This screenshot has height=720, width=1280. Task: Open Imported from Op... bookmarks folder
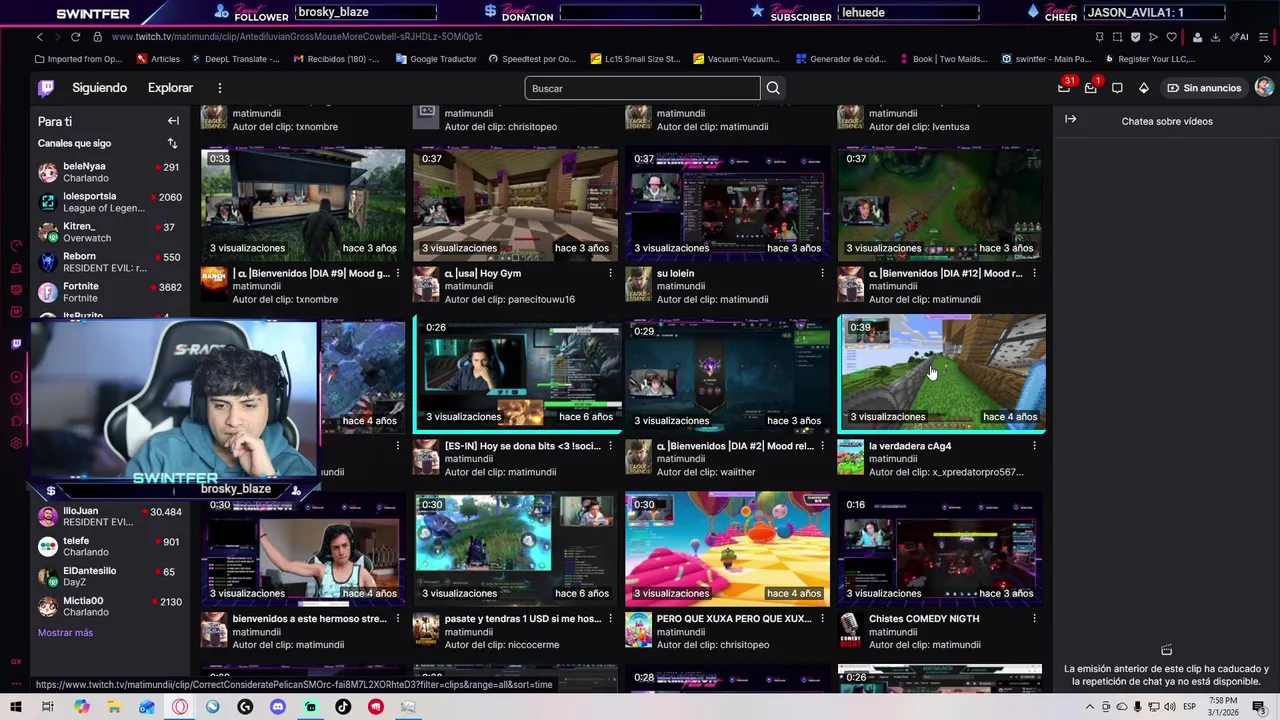point(79,59)
